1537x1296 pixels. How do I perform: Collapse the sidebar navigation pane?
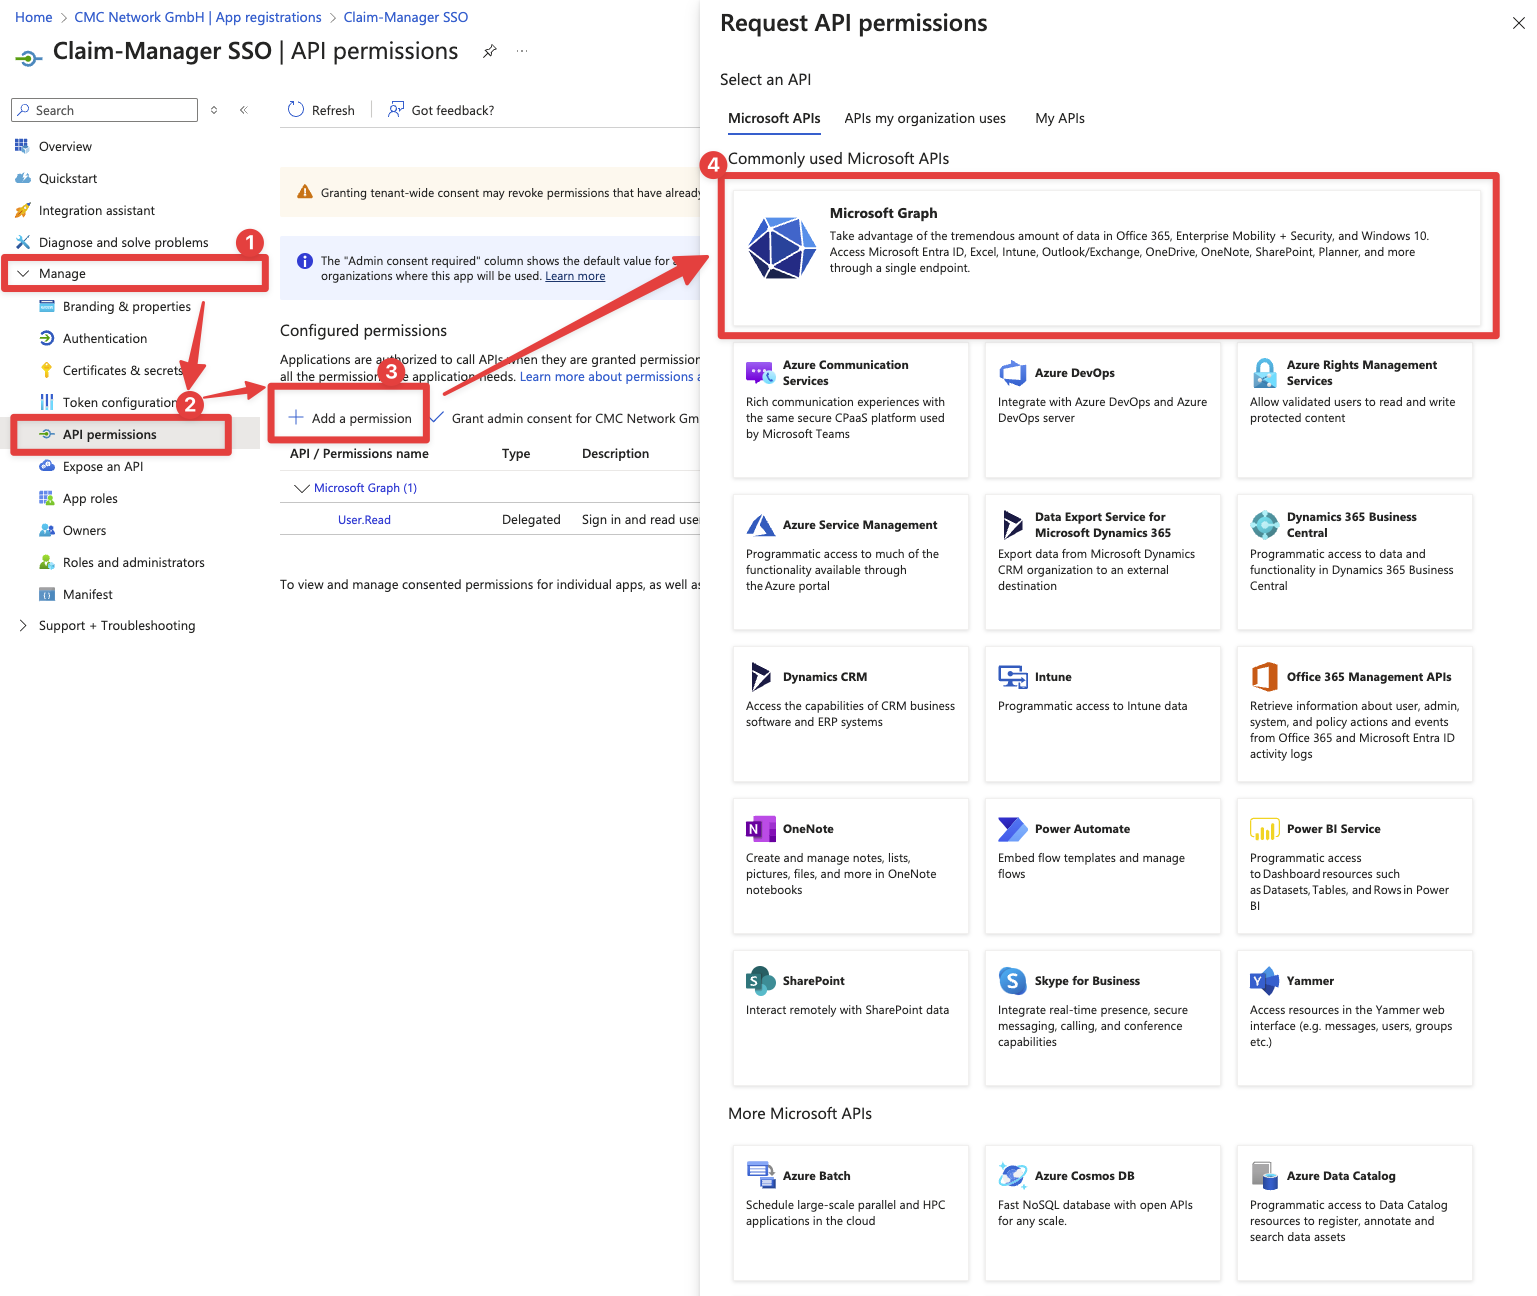click(x=243, y=110)
